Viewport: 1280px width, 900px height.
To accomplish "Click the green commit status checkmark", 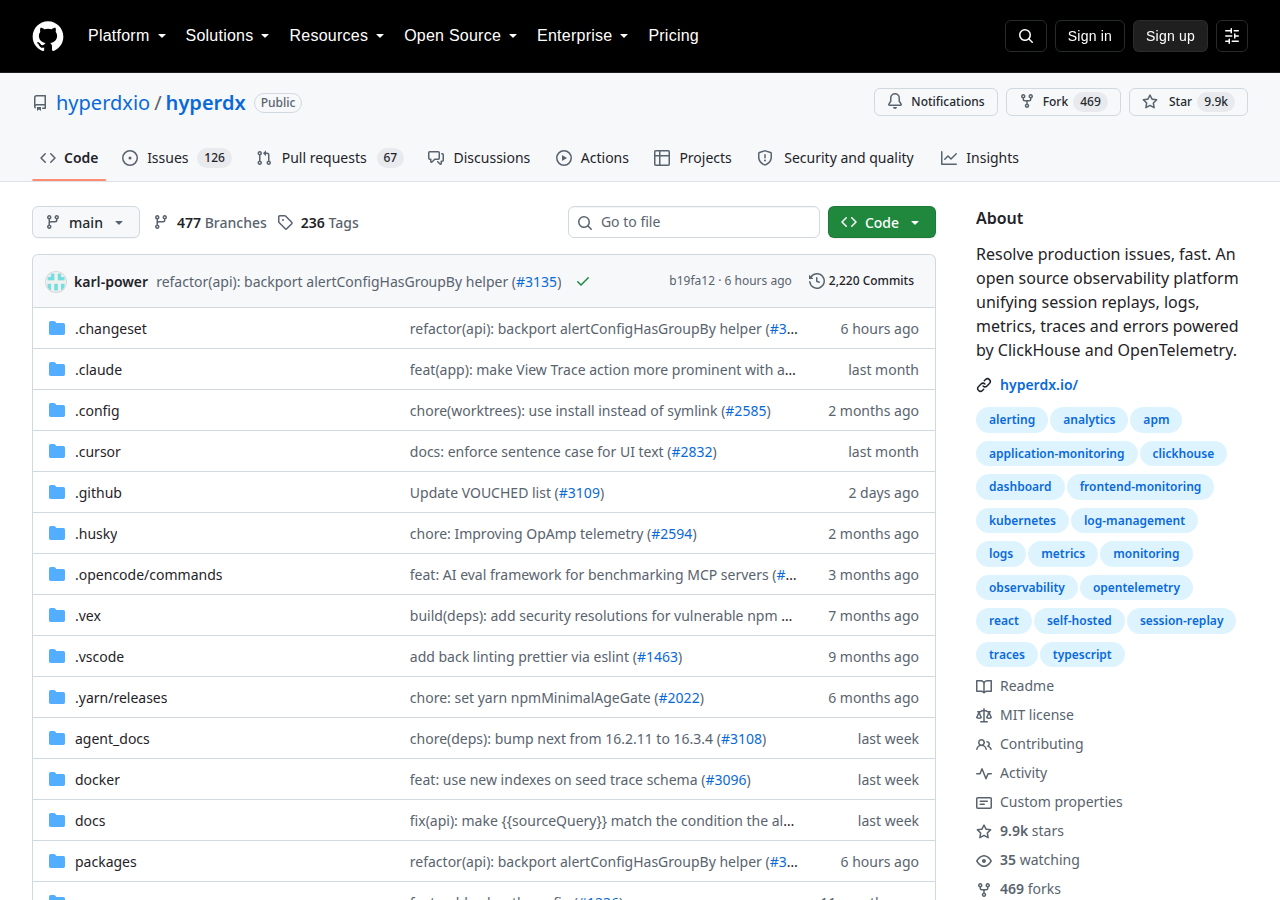I will click(583, 281).
